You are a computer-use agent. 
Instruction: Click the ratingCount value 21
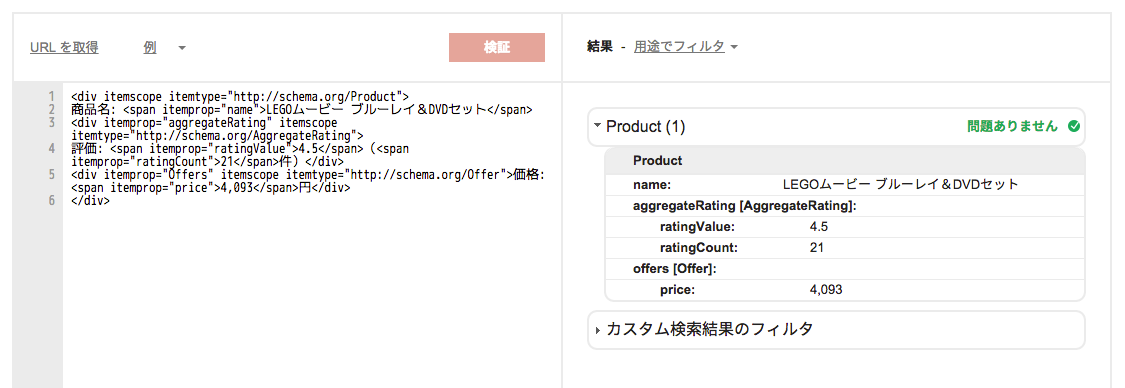[x=816, y=248]
